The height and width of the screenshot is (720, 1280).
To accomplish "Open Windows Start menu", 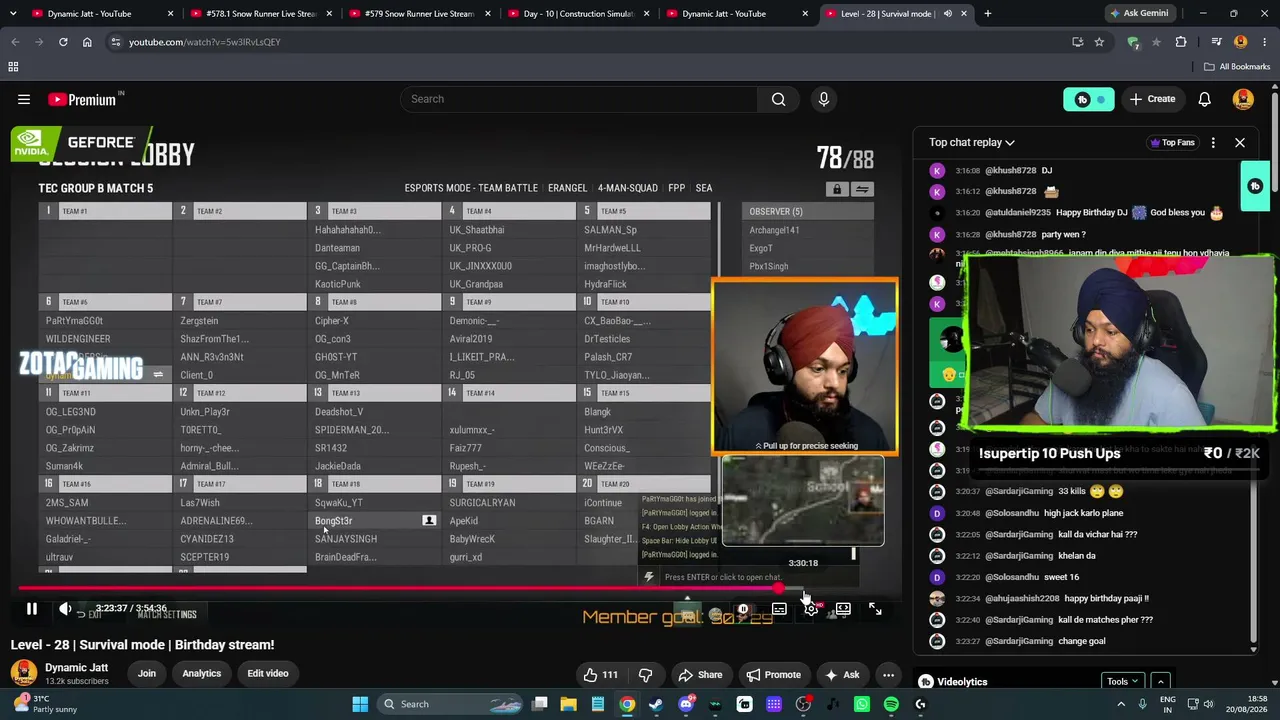I will [360, 704].
